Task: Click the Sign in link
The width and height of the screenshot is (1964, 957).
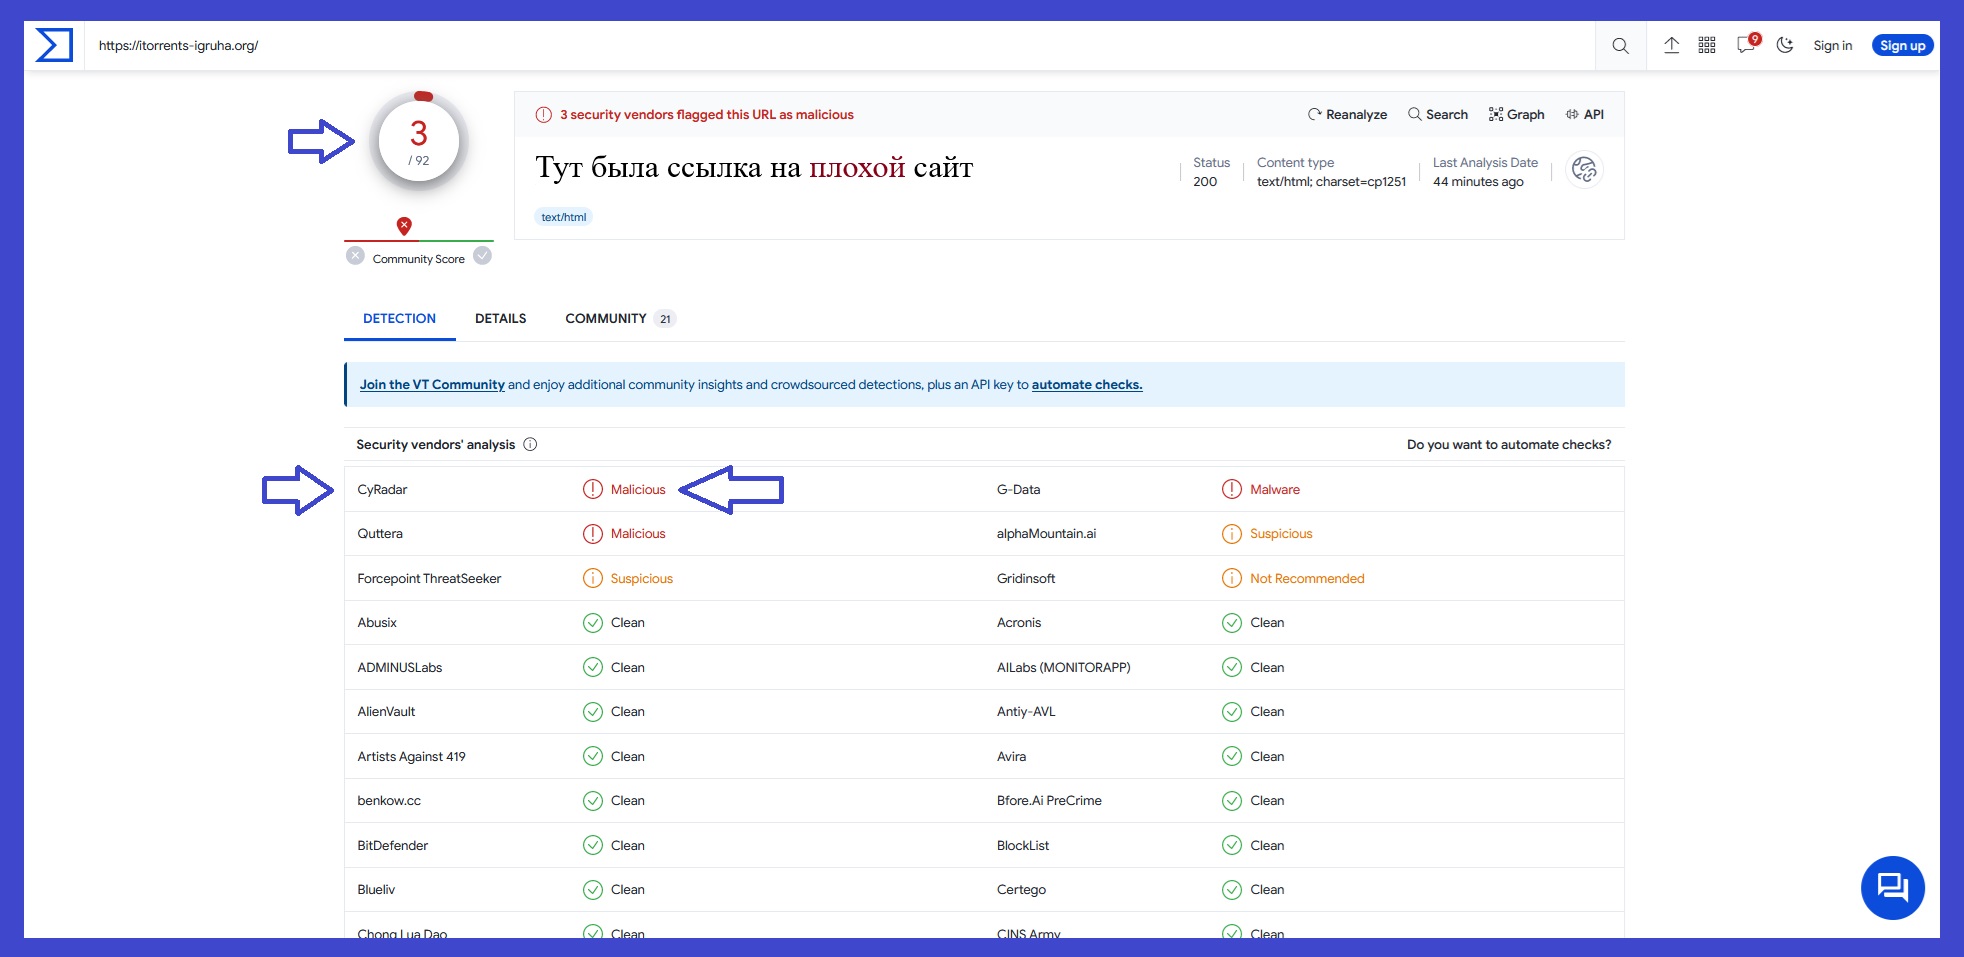Action: [x=1832, y=45]
